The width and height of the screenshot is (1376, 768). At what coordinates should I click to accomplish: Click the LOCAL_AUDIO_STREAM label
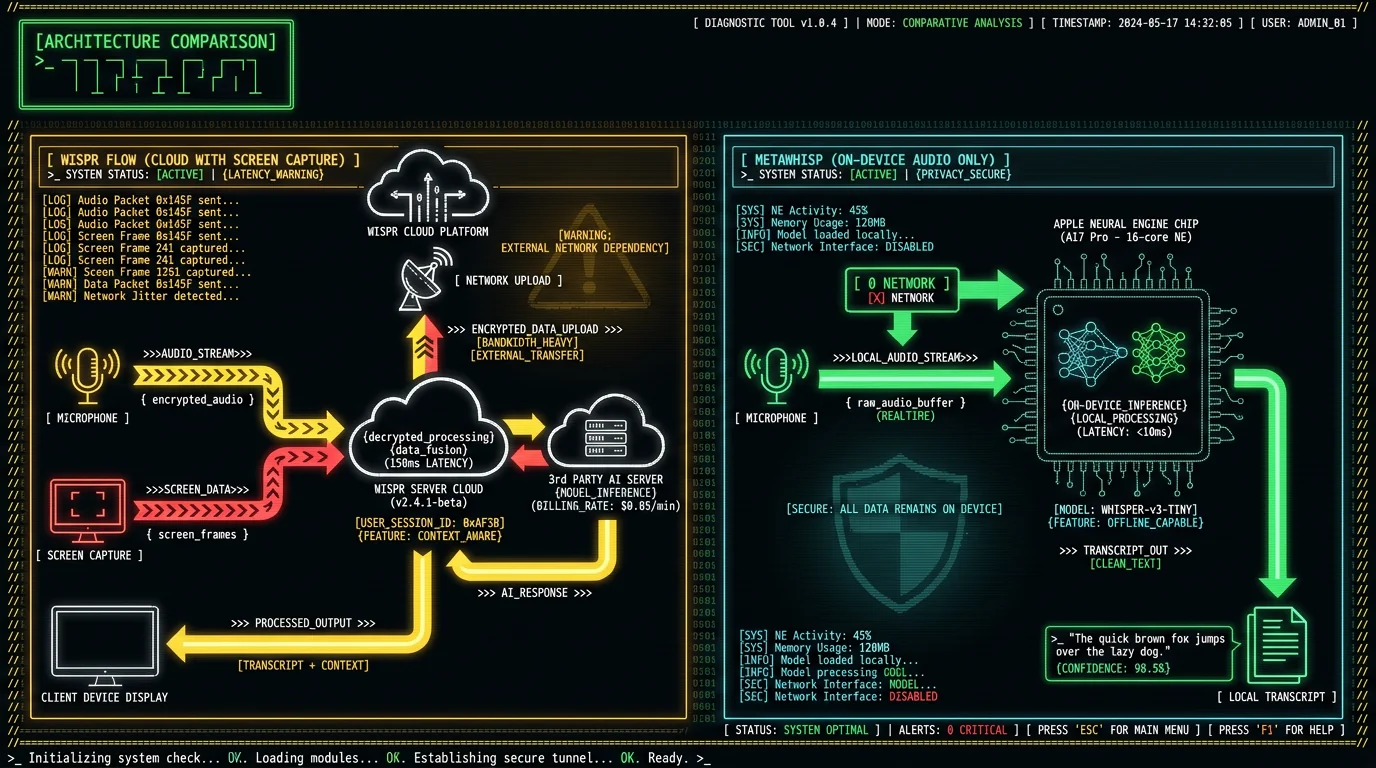click(906, 357)
